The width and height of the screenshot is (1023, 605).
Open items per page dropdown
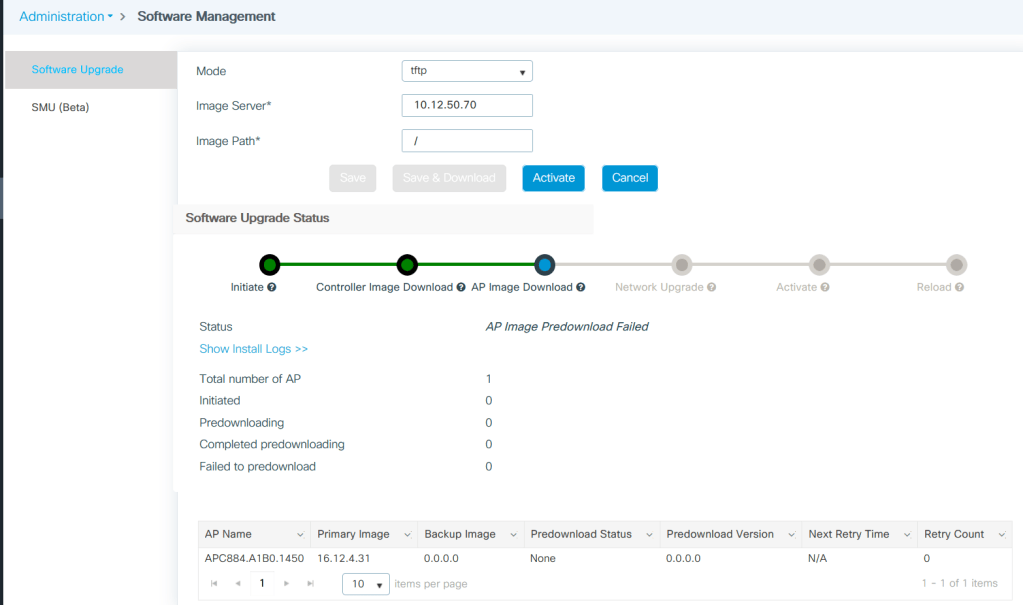pyautogui.click(x=366, y=584)
